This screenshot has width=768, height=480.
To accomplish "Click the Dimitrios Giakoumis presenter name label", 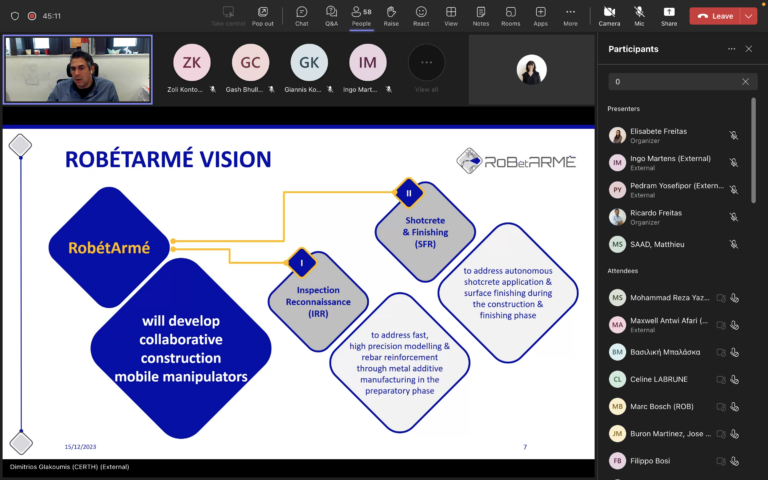I will tap(70, 467).
